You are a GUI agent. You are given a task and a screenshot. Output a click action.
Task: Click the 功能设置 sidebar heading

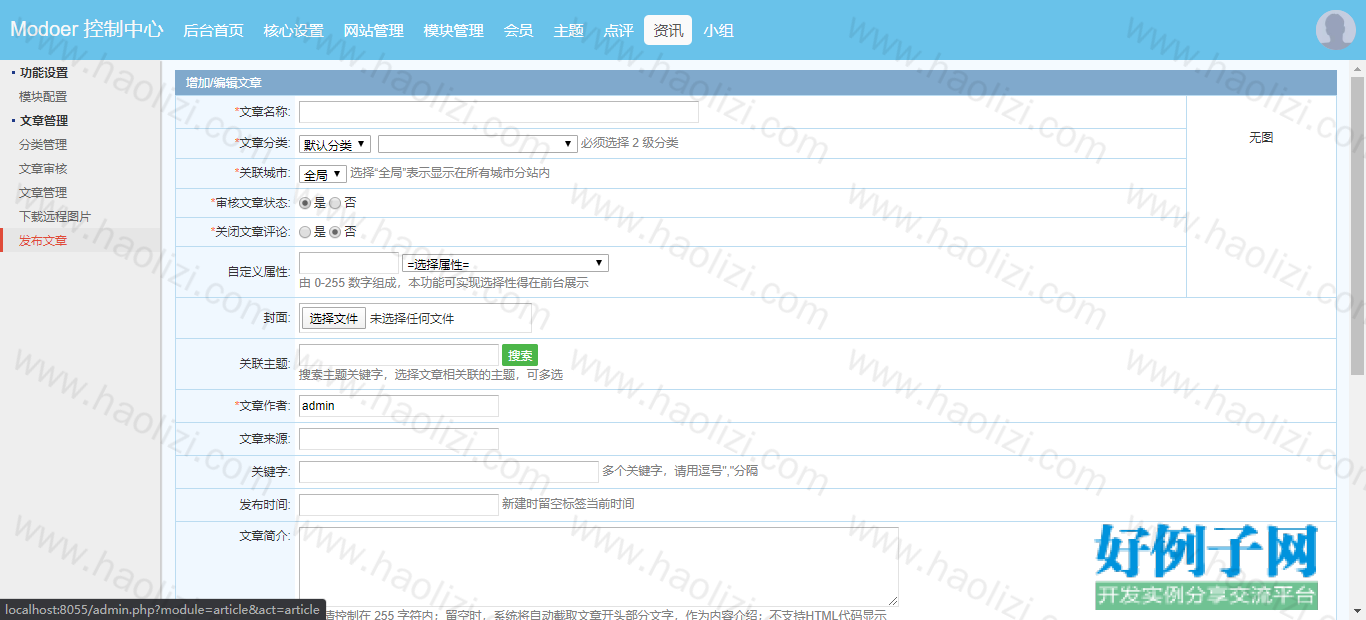pyautogui.click(x=44, y=73)
